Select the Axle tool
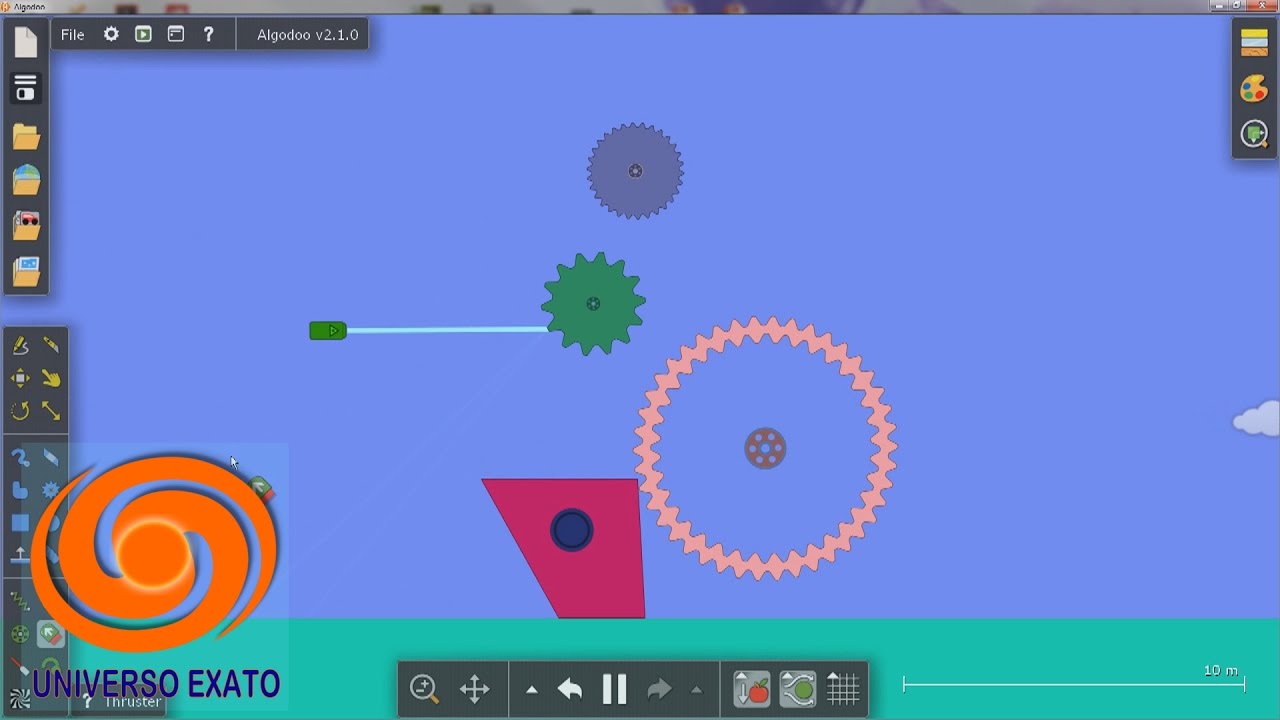The image size is (1280, 720). tap(20, 634)
